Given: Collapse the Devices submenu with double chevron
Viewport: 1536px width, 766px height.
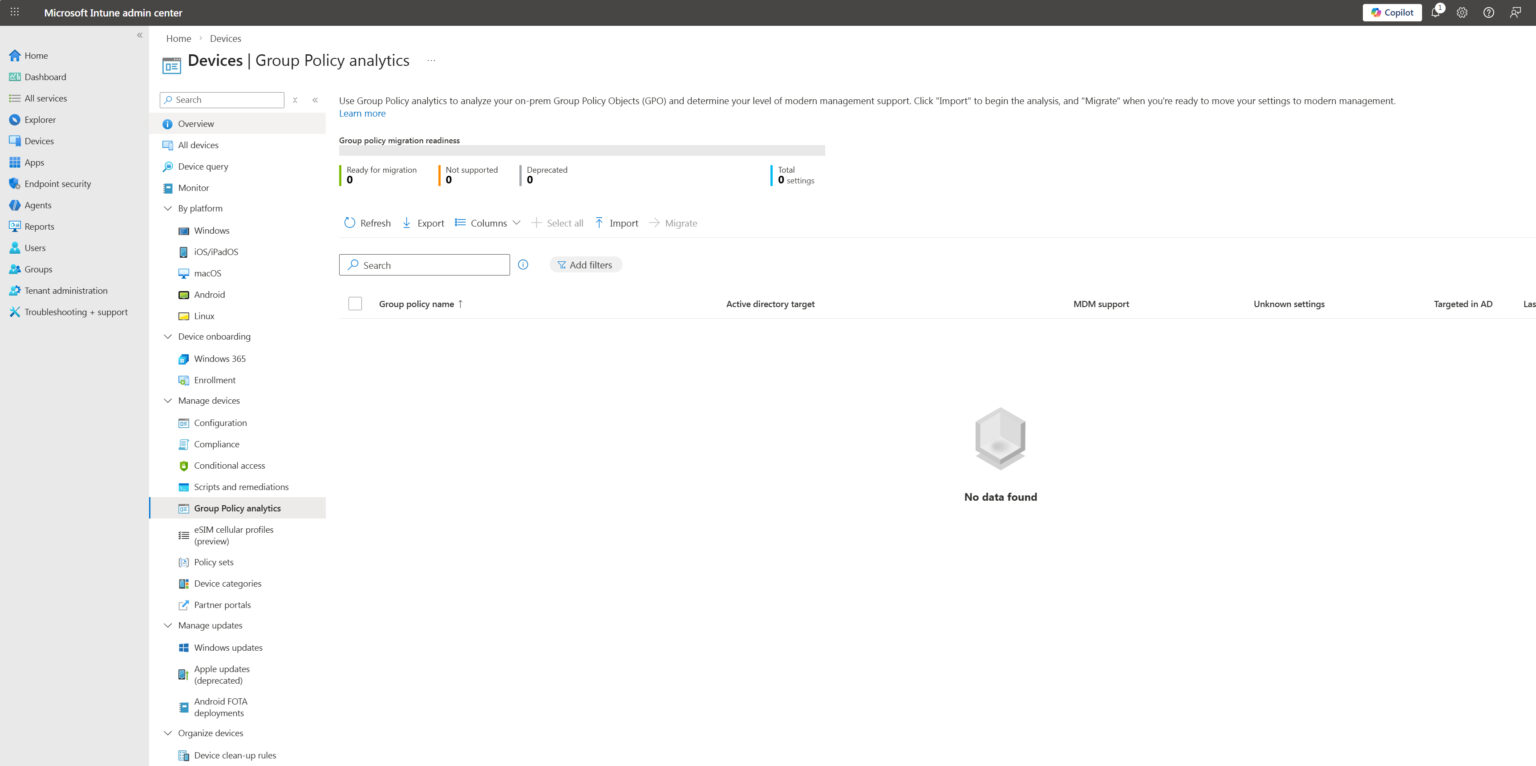Looking at the screenshot, I should (x=315, y=100).
